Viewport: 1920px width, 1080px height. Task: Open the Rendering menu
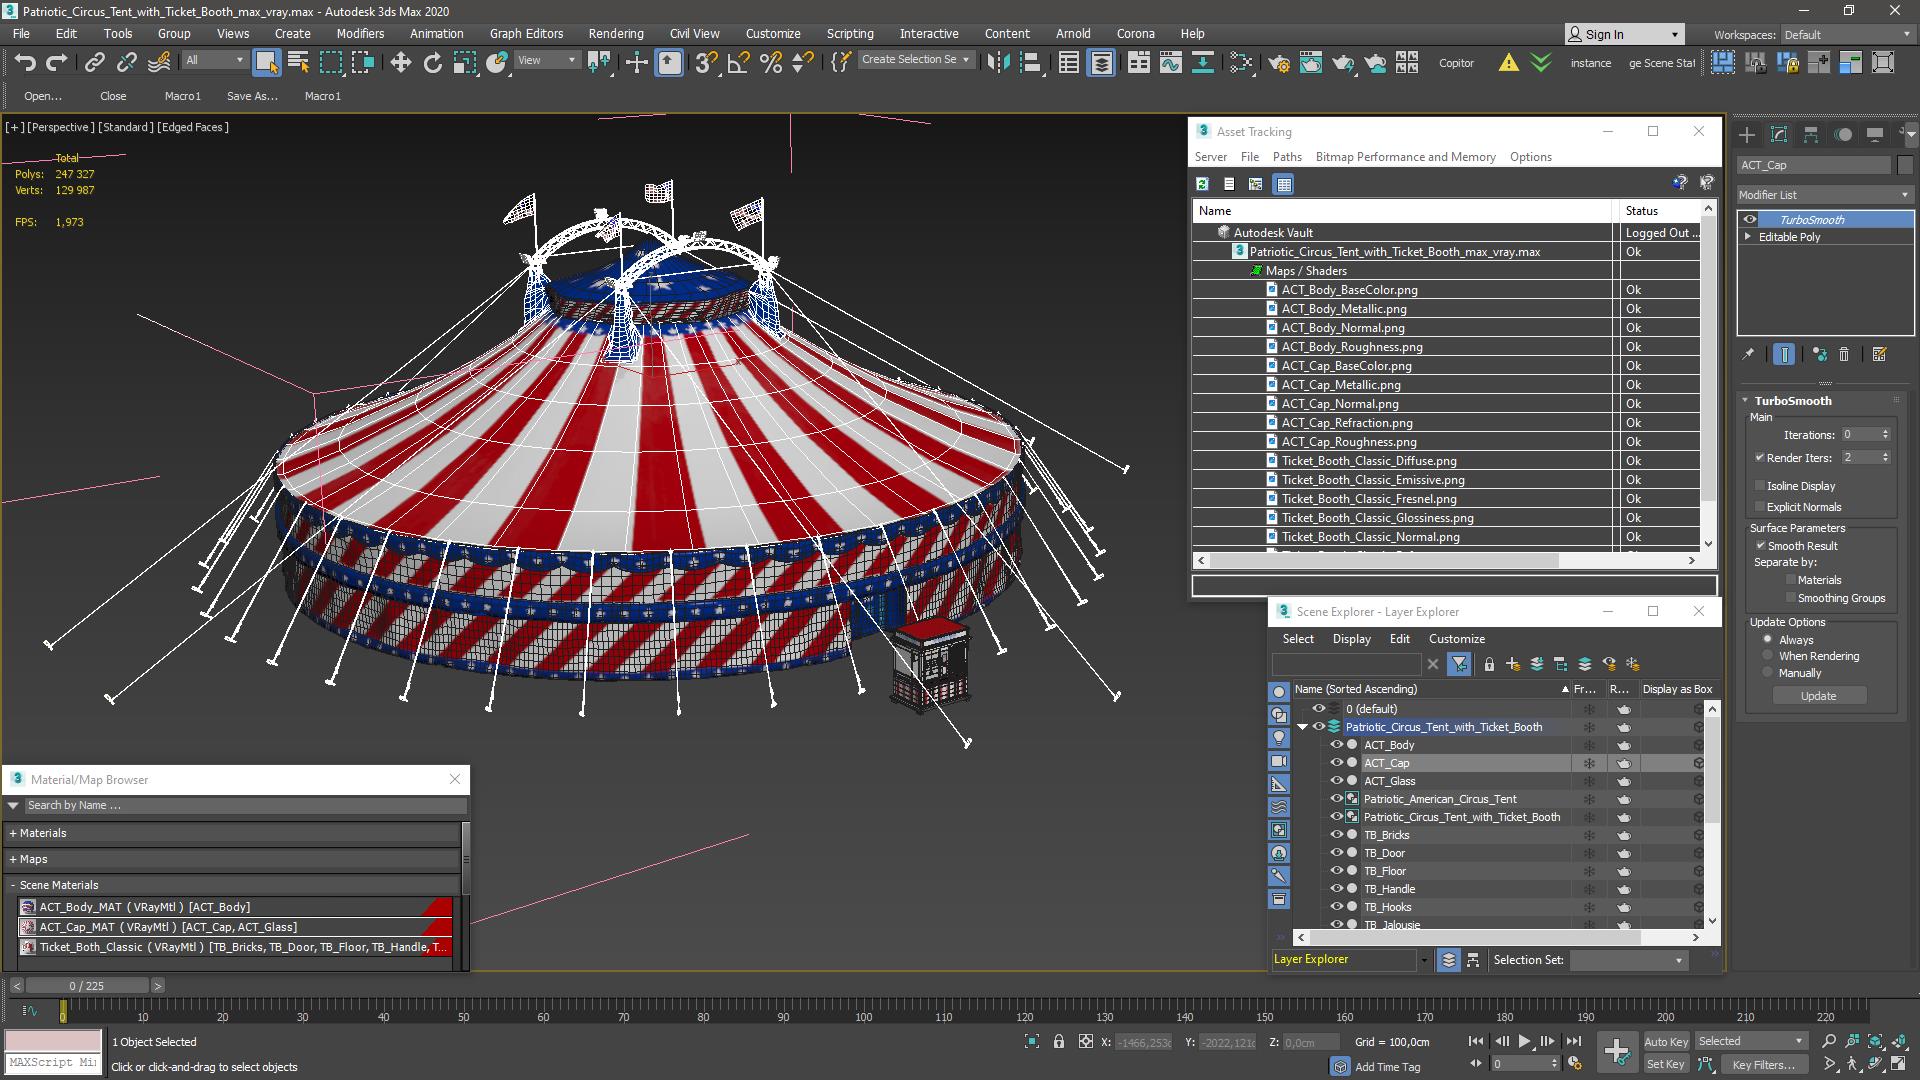click(x=616, y=33)
